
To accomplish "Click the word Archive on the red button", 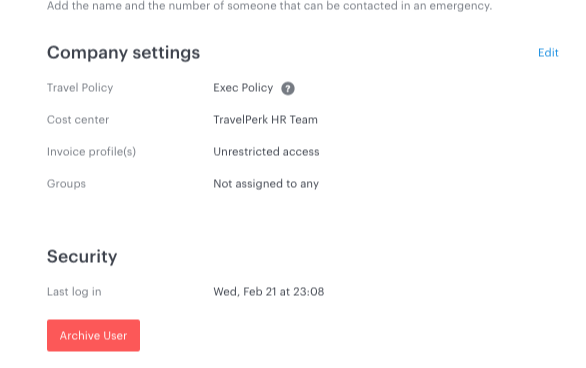I will (80, 335).
